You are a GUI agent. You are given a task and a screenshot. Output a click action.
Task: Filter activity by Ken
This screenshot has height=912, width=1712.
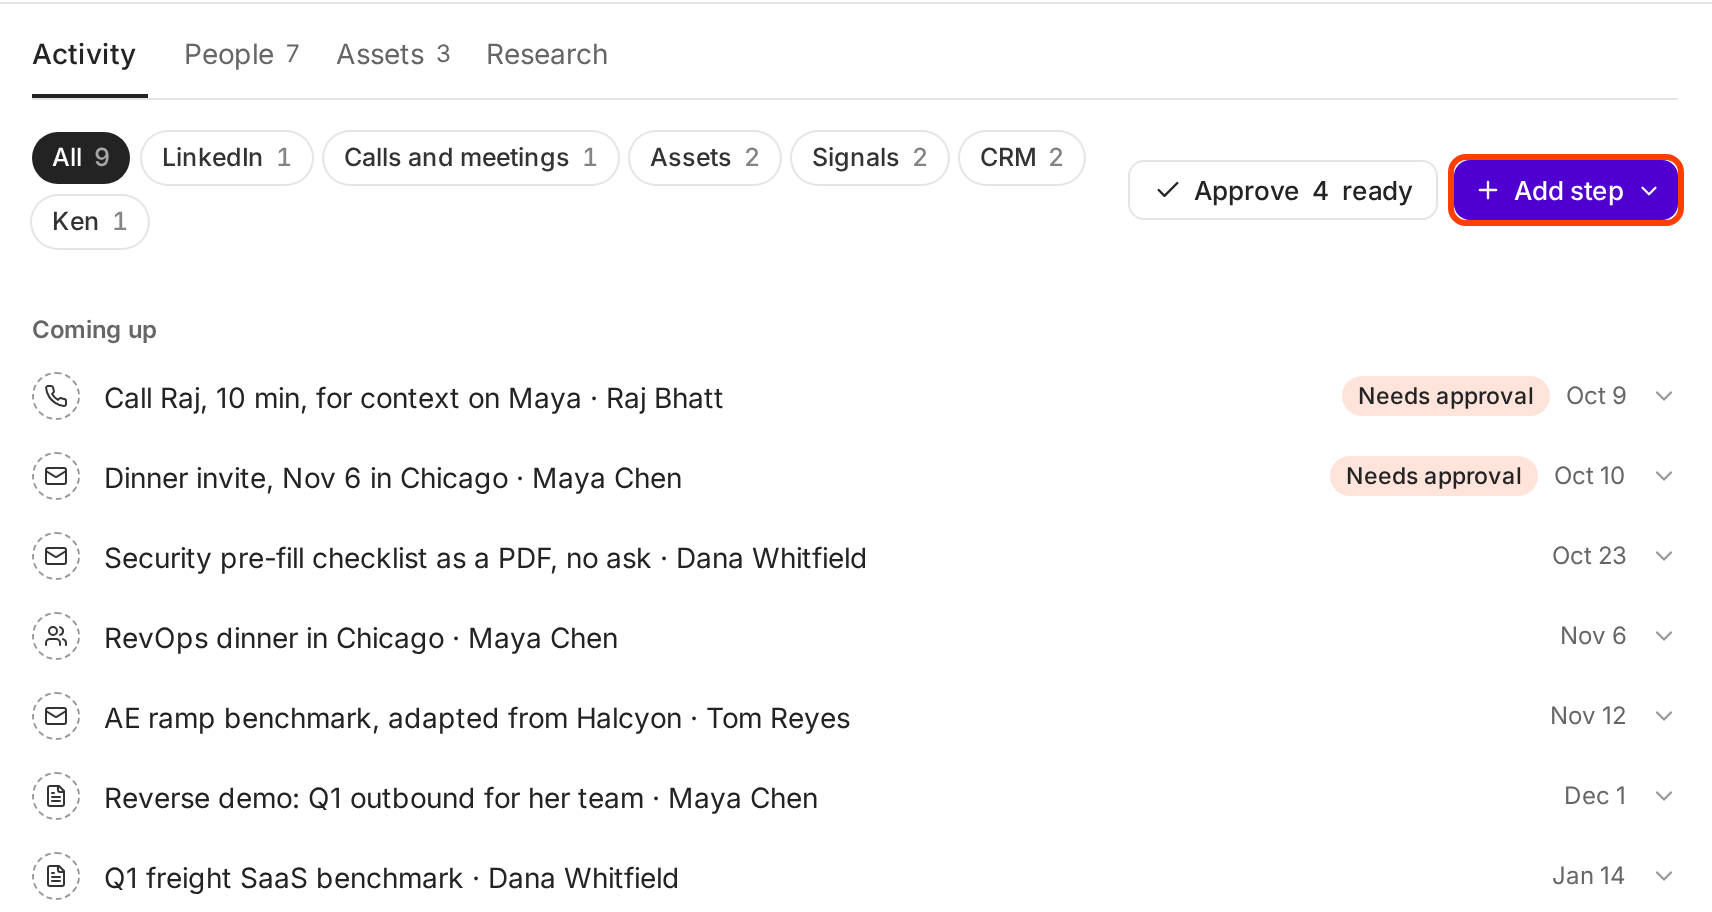pos(90,222)
